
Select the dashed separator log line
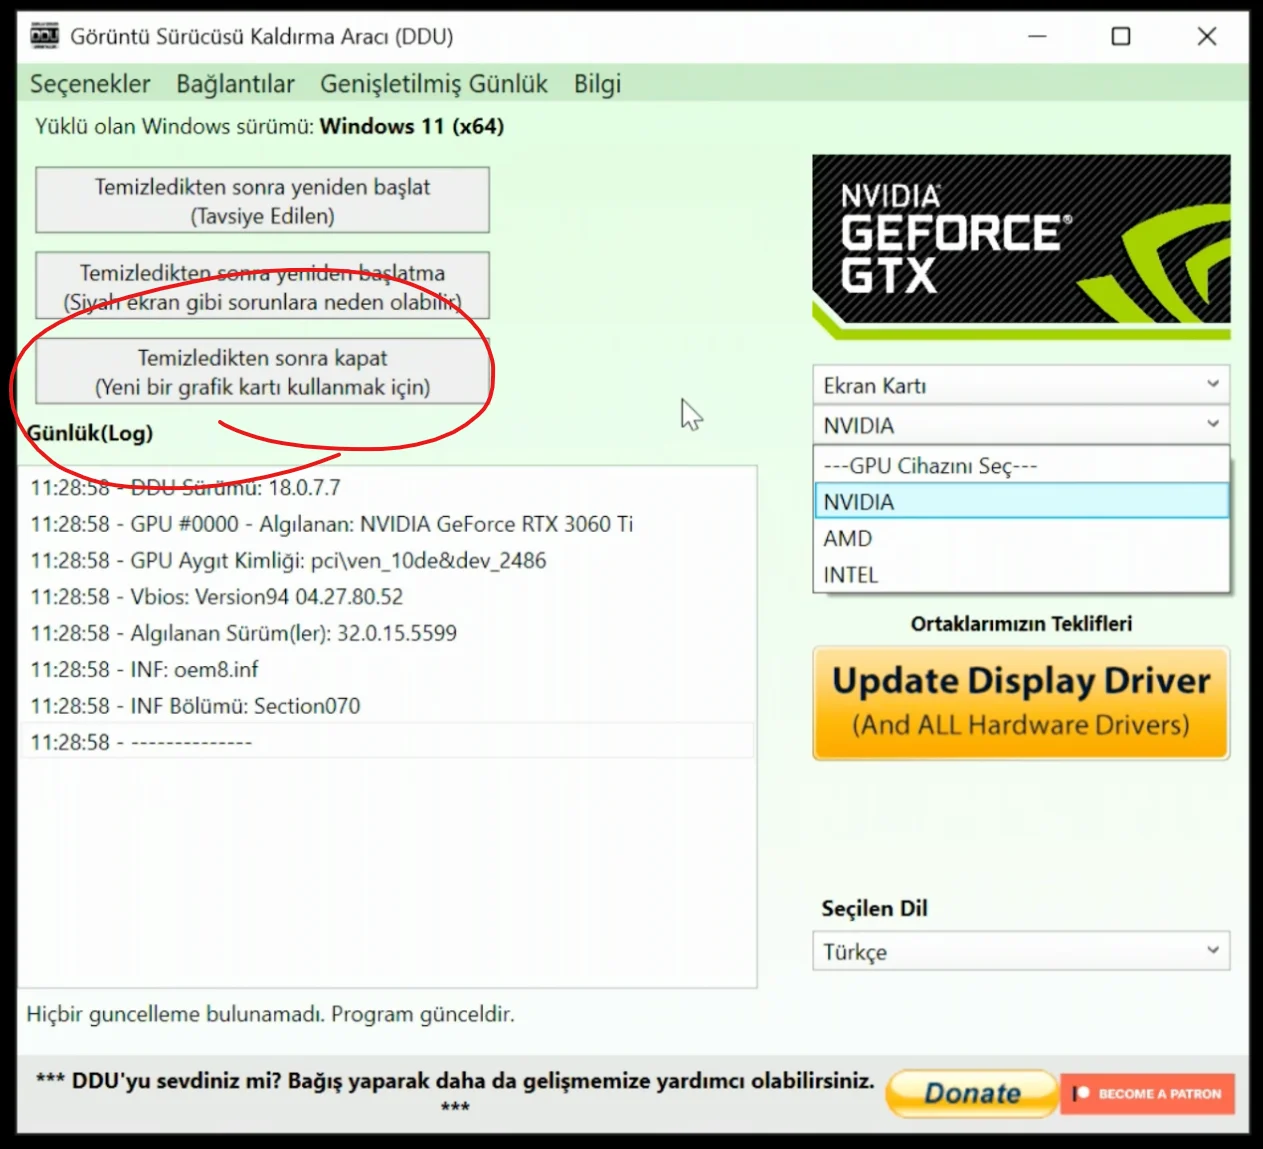387,742
